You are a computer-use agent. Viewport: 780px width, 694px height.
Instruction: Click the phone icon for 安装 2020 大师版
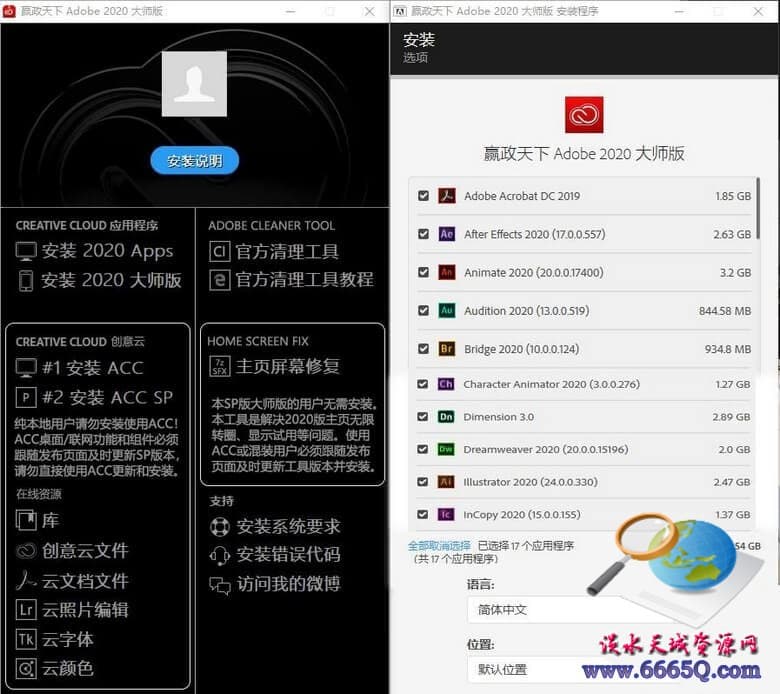pyautogui.click(x=26, y=280)
